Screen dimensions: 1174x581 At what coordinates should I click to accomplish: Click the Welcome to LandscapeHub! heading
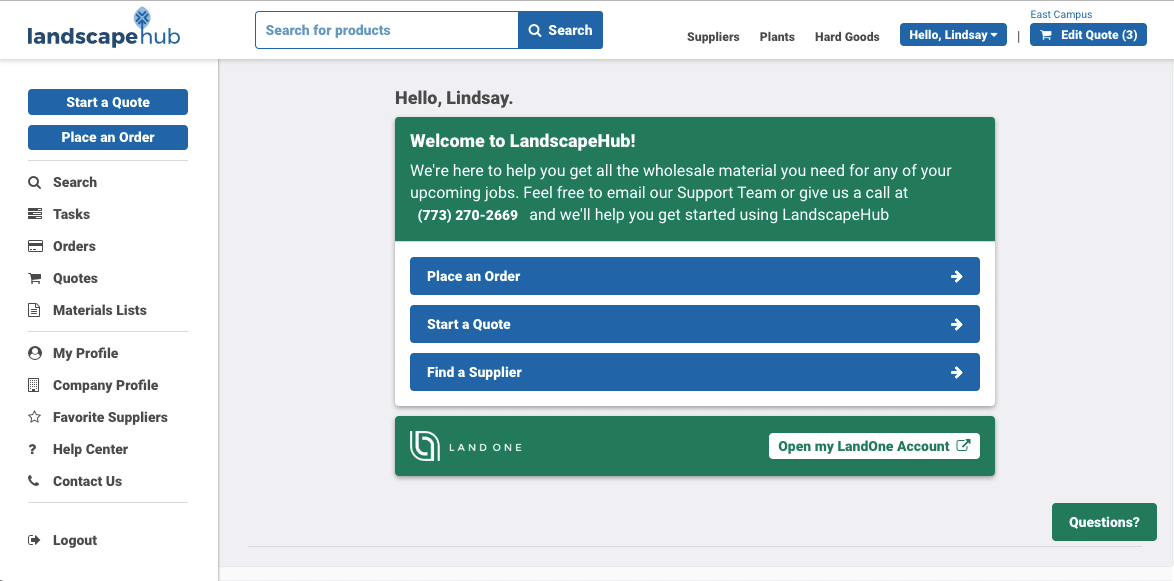pos(523,141)
